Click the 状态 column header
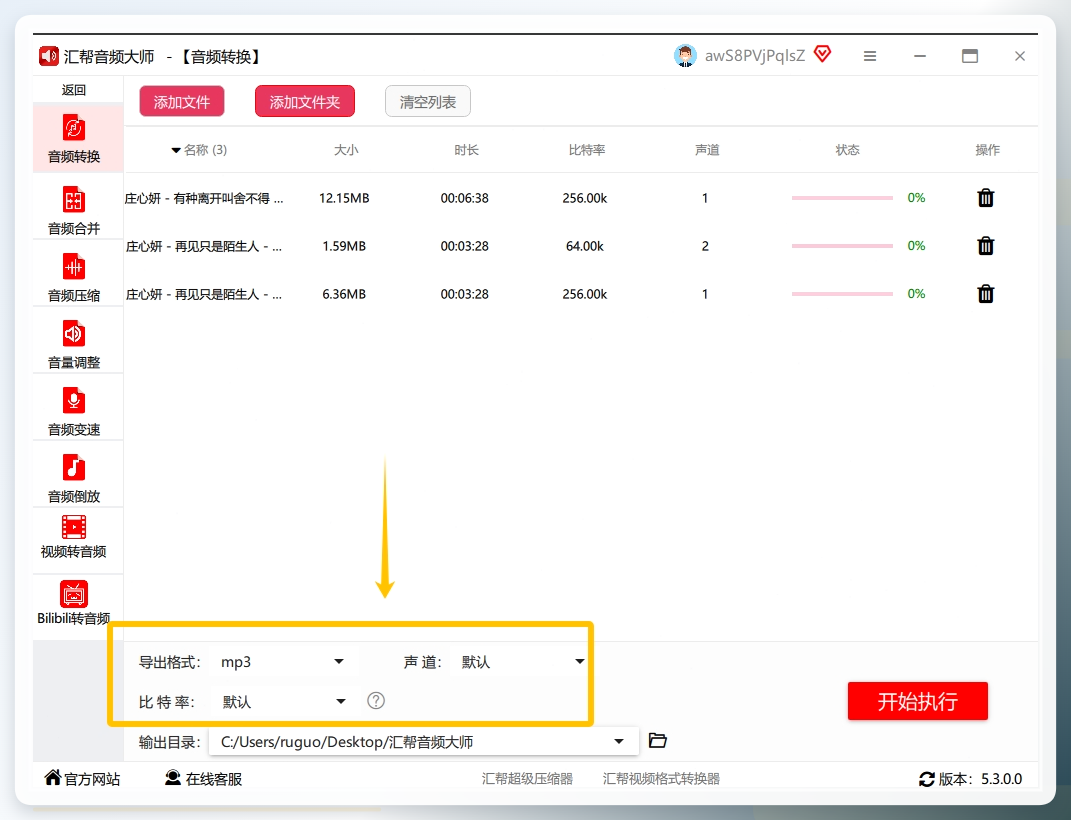The image size is (1071, 820). [x=847, y=150]
